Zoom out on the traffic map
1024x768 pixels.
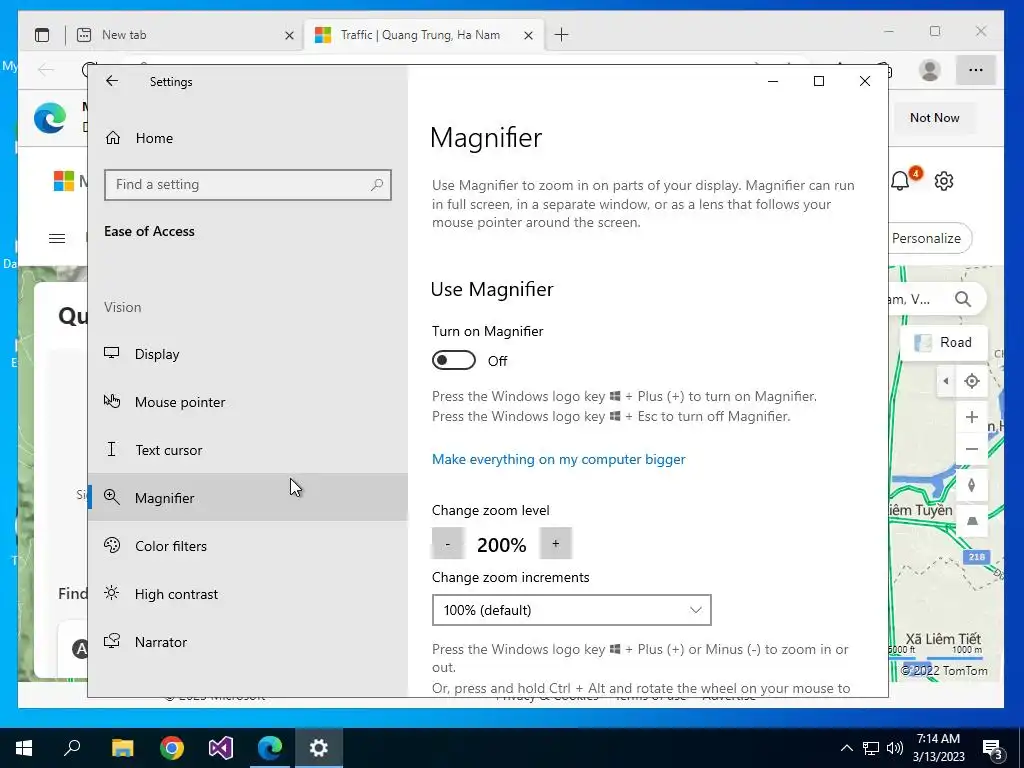tap(972, 449)
